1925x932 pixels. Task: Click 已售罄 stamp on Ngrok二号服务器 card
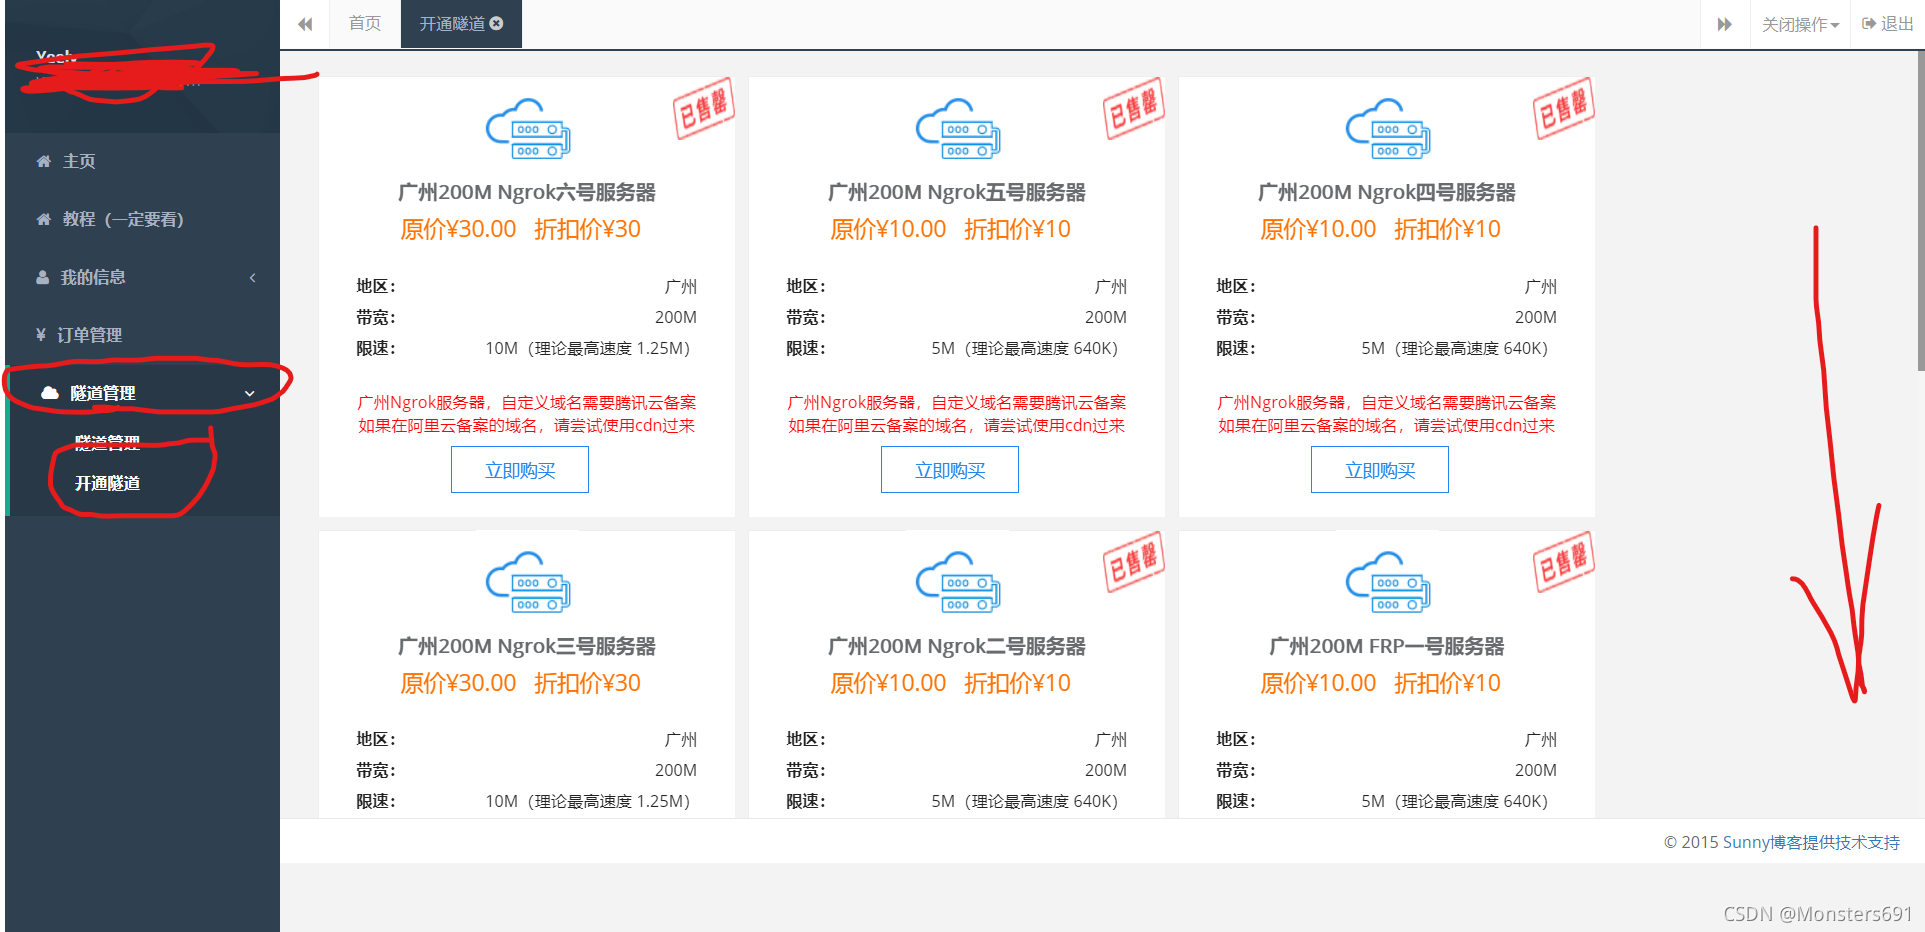pyautogui.click(x=1134, y=562)
